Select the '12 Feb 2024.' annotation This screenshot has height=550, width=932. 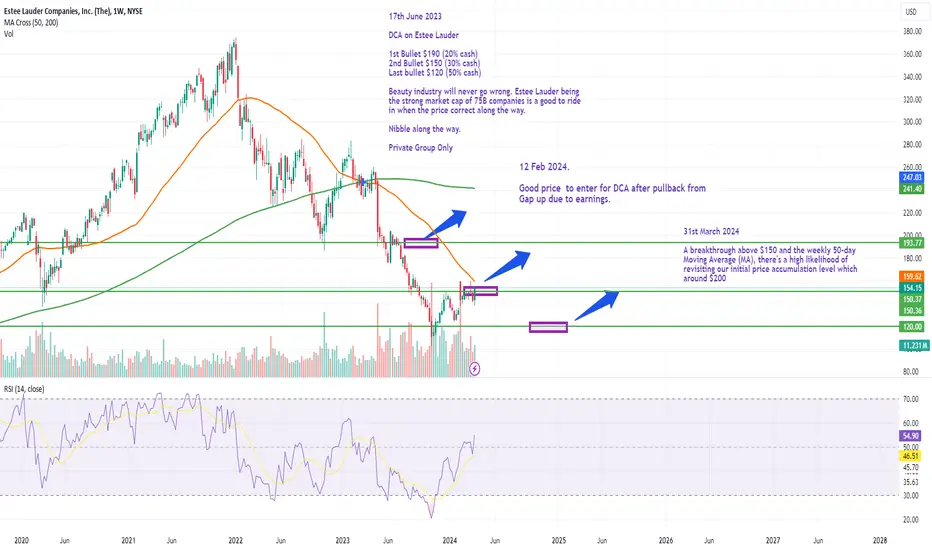coord(544,166)
